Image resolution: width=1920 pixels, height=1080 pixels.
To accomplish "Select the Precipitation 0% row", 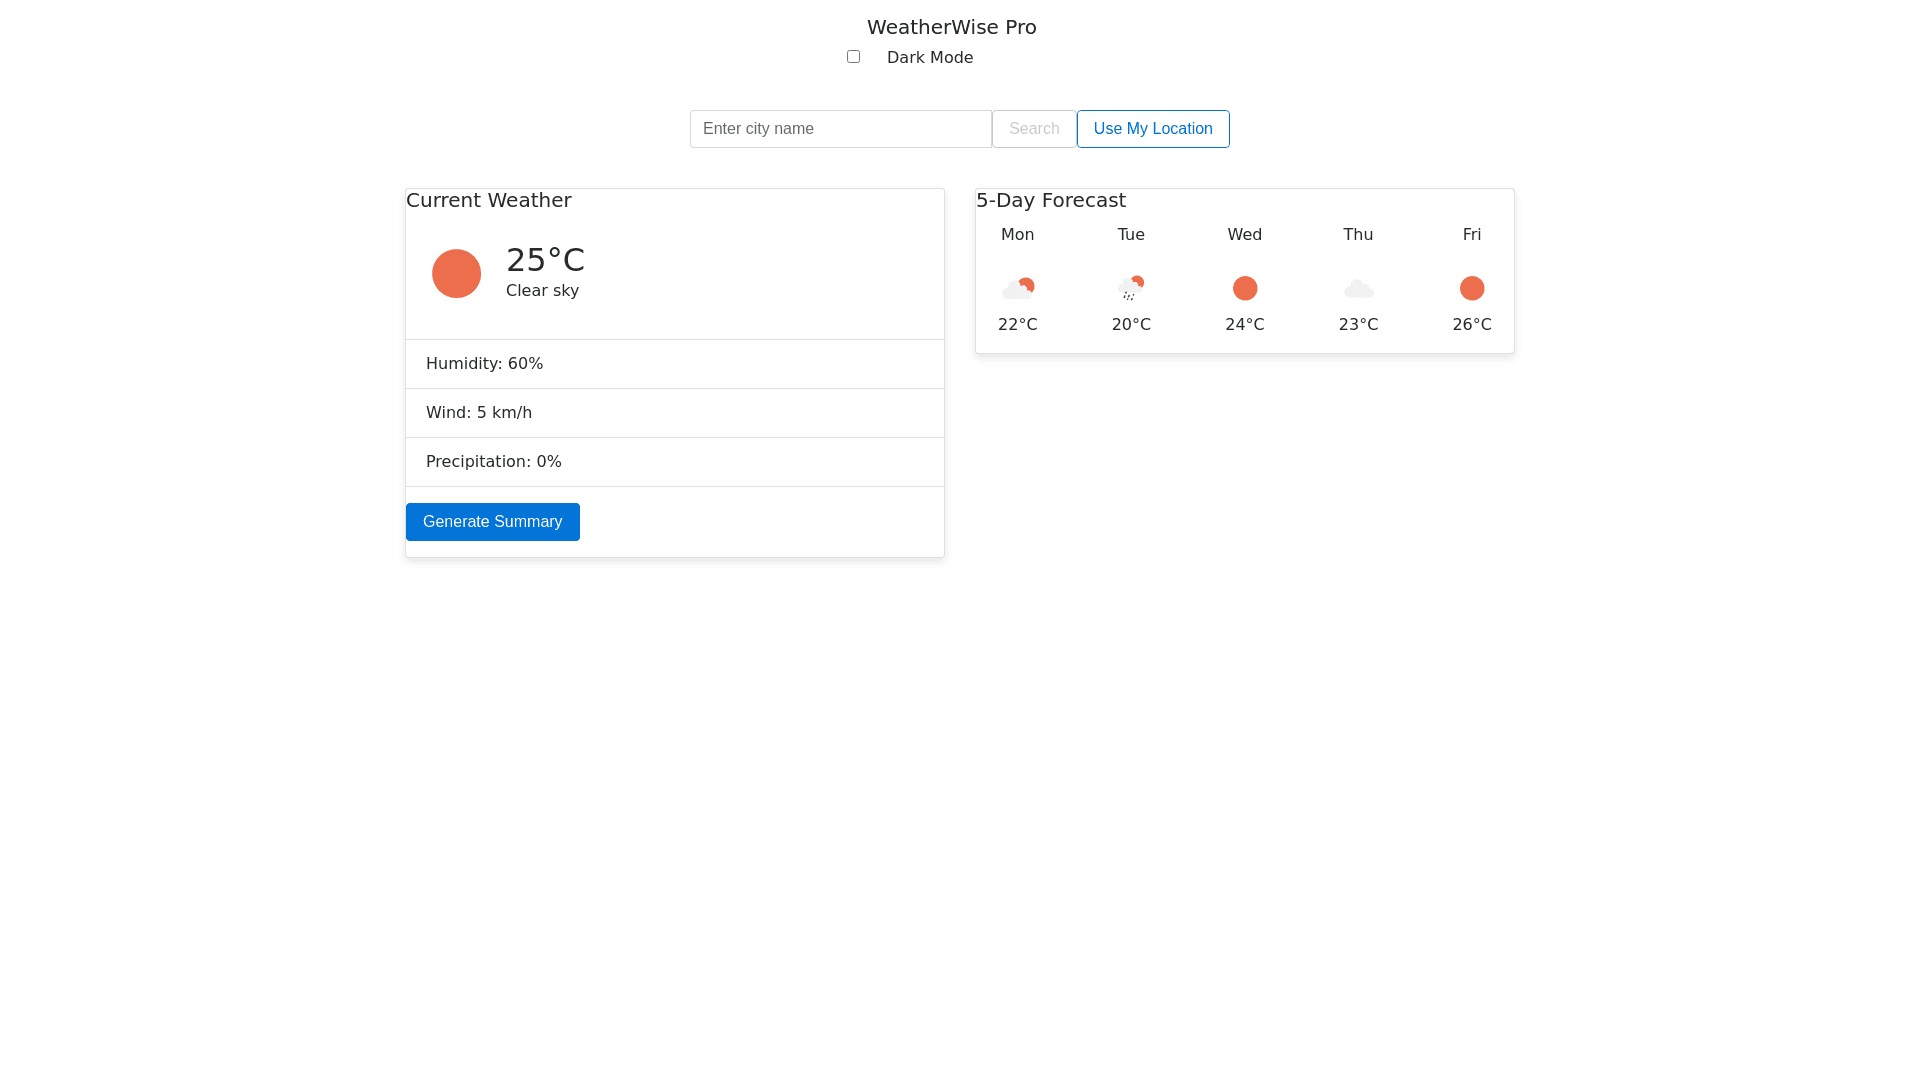I will tap(674, 462).
